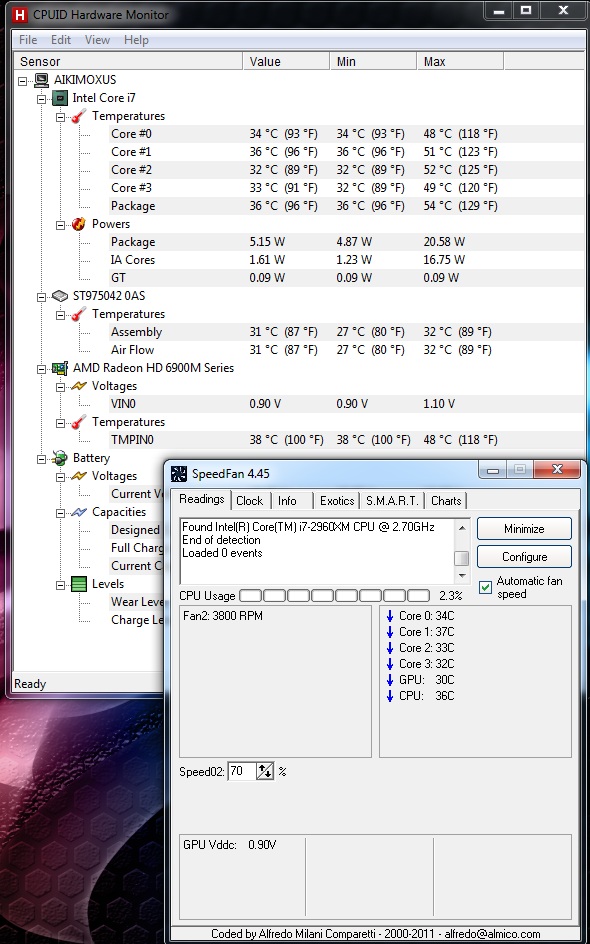Click the down arrow icon beside CPU 36C
The image size is (590, 944).
[390, 697]
